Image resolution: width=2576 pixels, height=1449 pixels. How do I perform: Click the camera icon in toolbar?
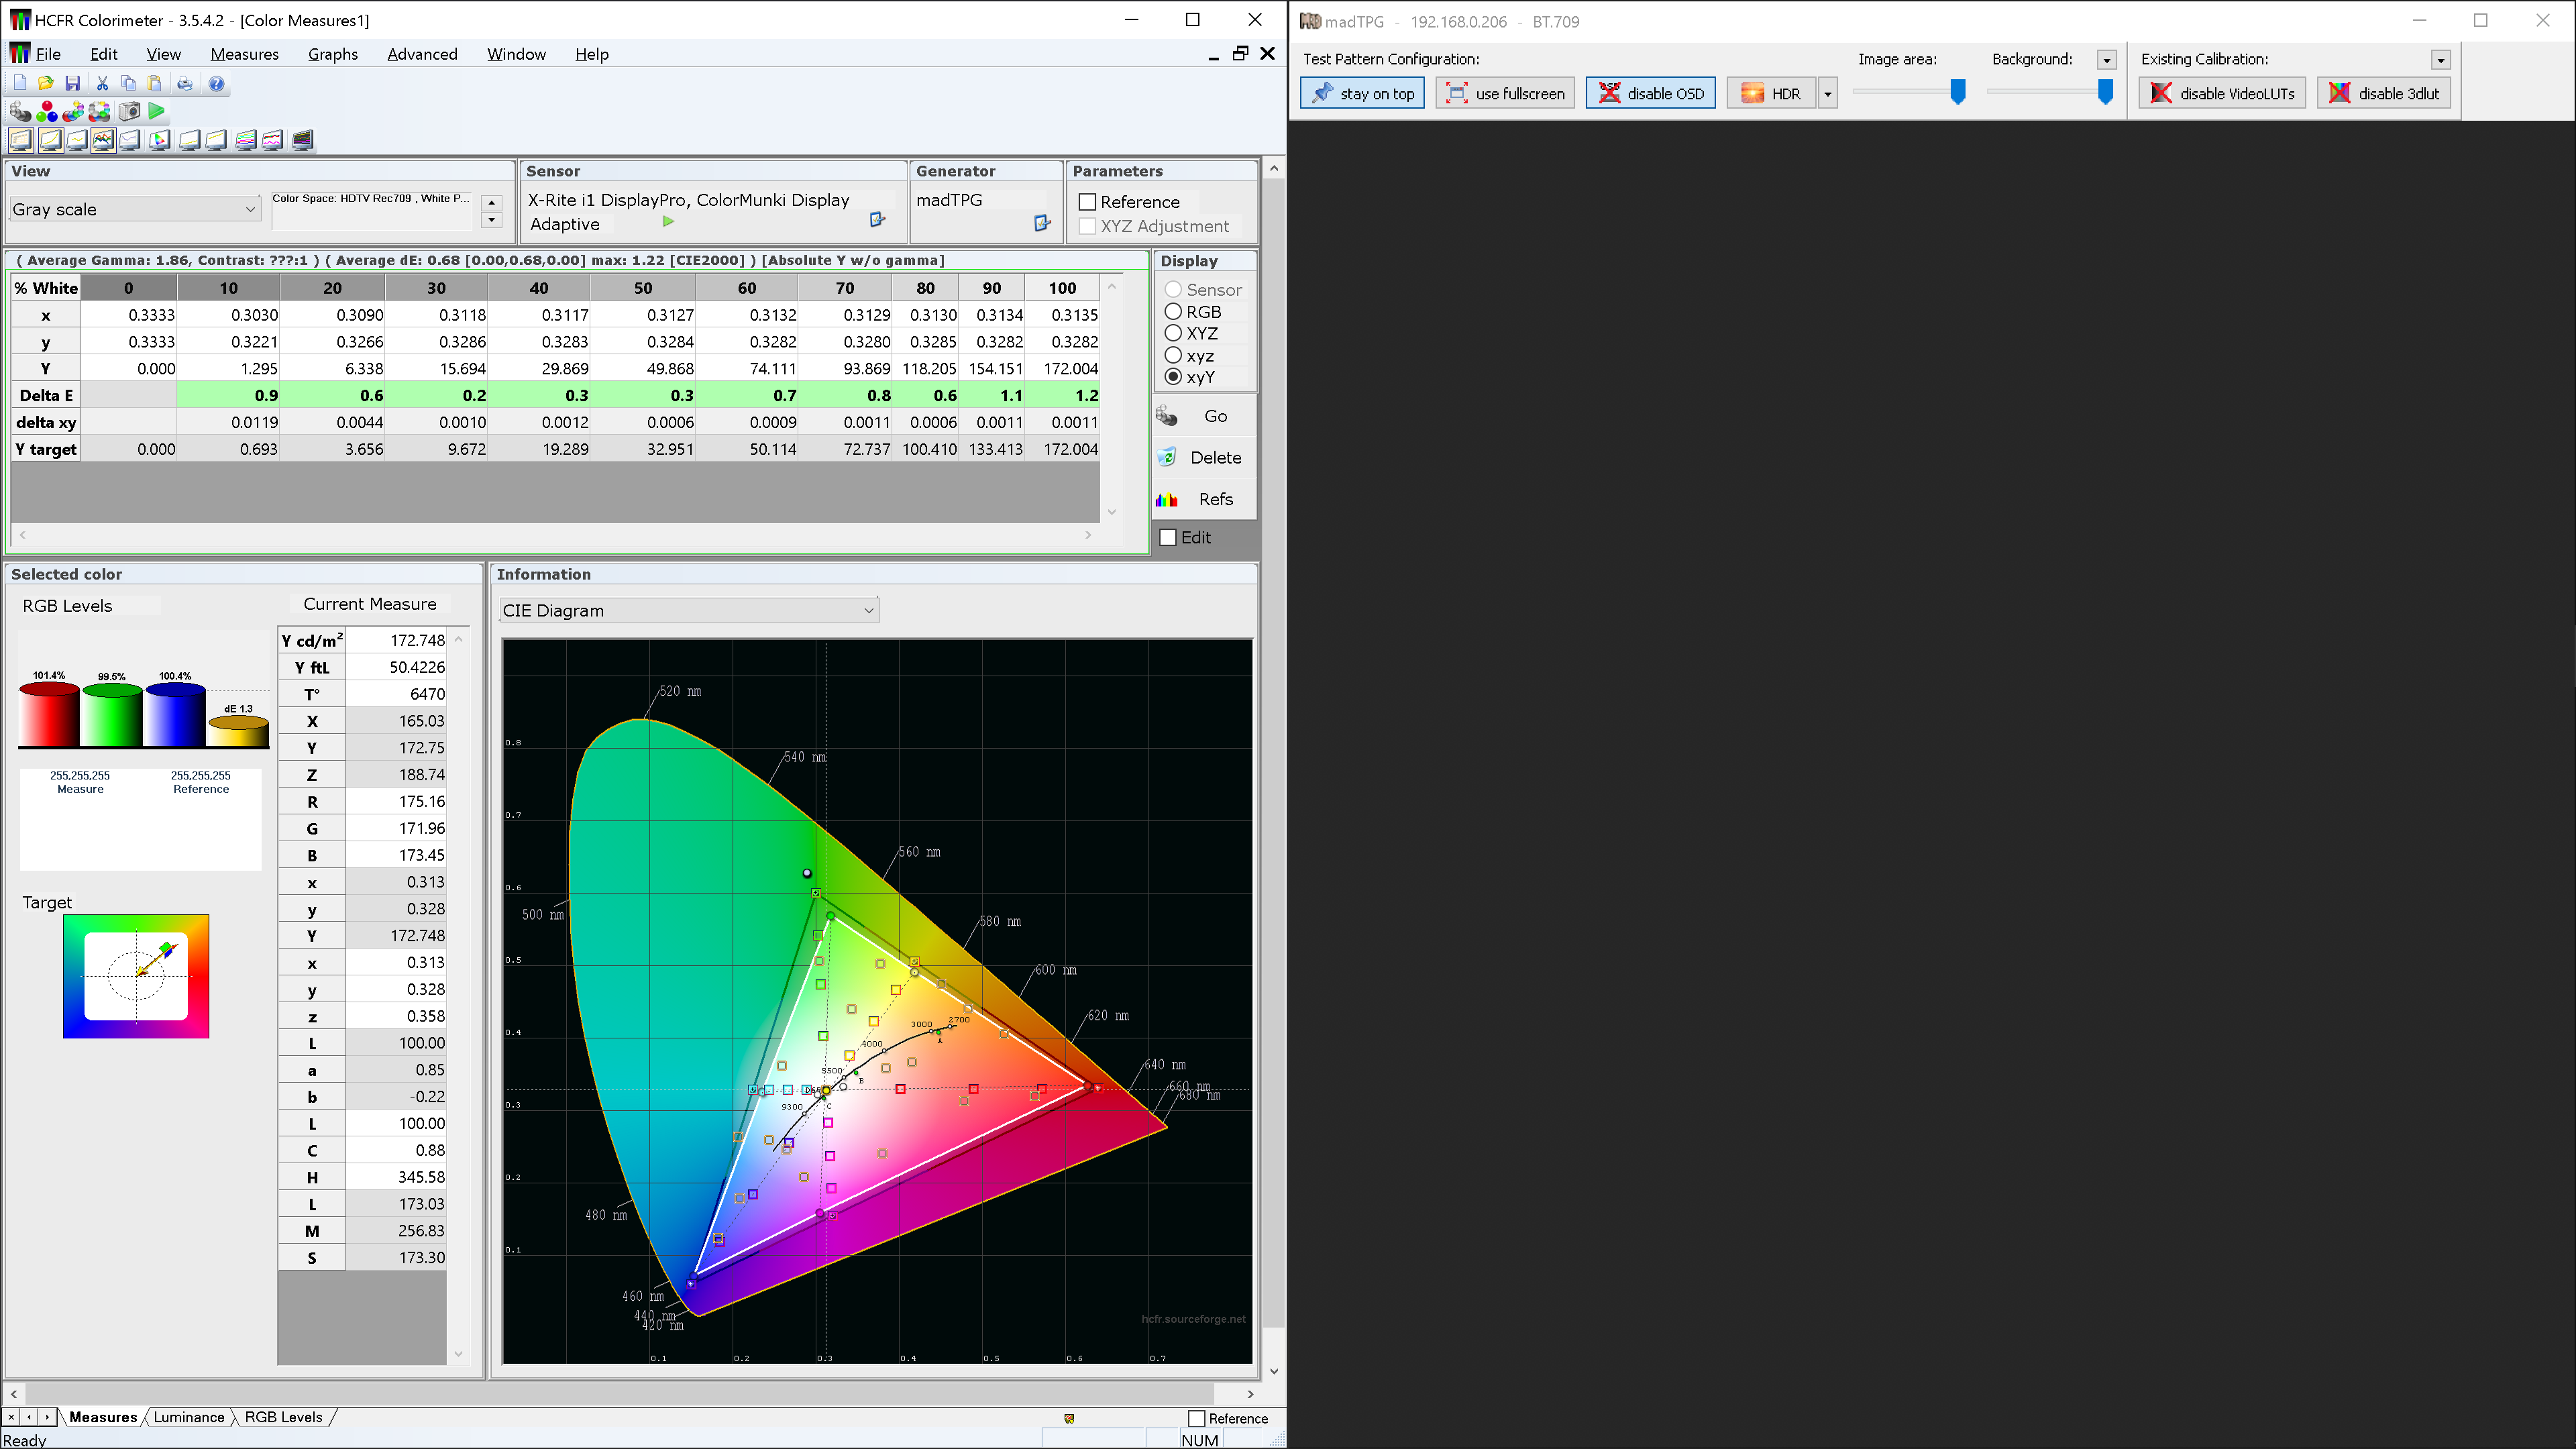(x=129, y=111)
